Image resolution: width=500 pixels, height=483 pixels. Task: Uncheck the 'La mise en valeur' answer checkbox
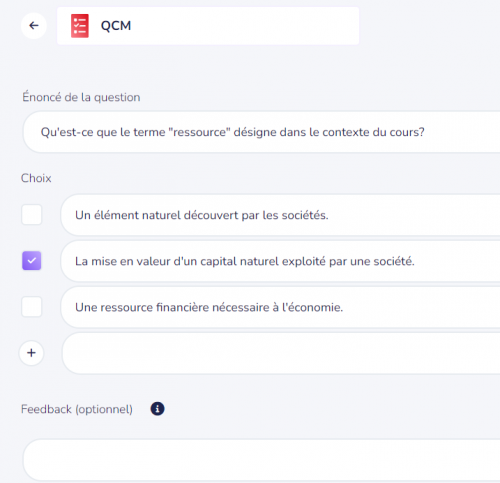click(32, 261)
